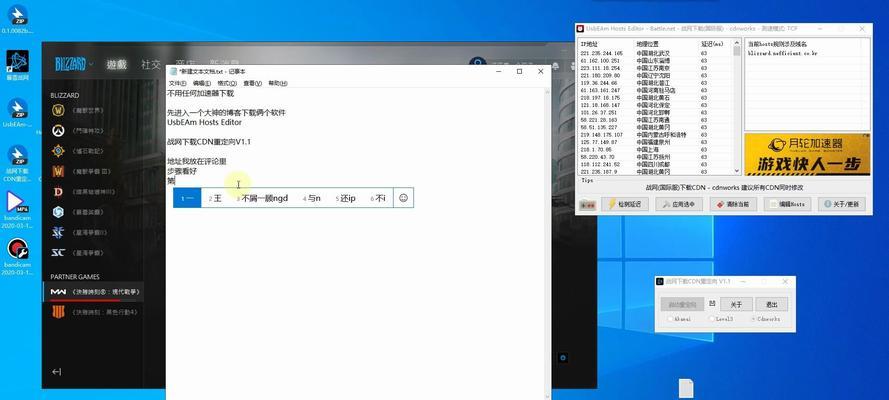The width and height of the screenshot is (889, 400).
Task: Choose IME candidate 4 与n
Action: [x=312, y=198]
